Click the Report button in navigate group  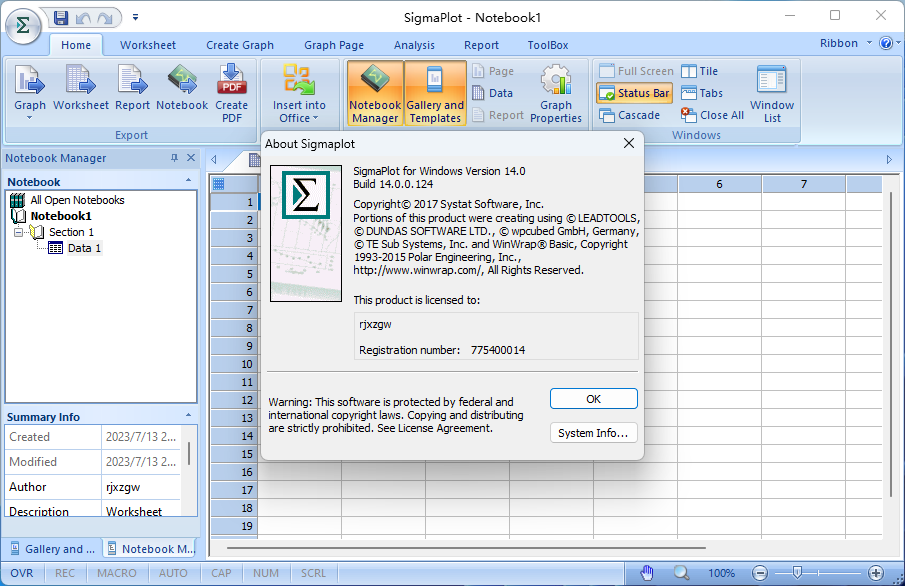[498, 115]
